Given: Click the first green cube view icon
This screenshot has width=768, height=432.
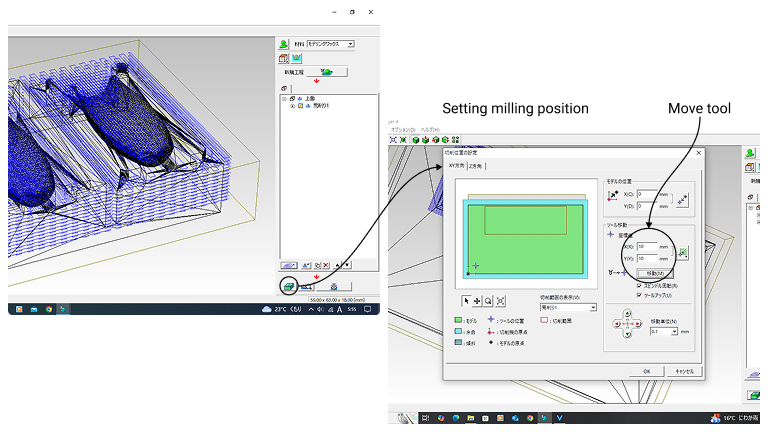Looking at the screenshot, I should click(416, 140).
